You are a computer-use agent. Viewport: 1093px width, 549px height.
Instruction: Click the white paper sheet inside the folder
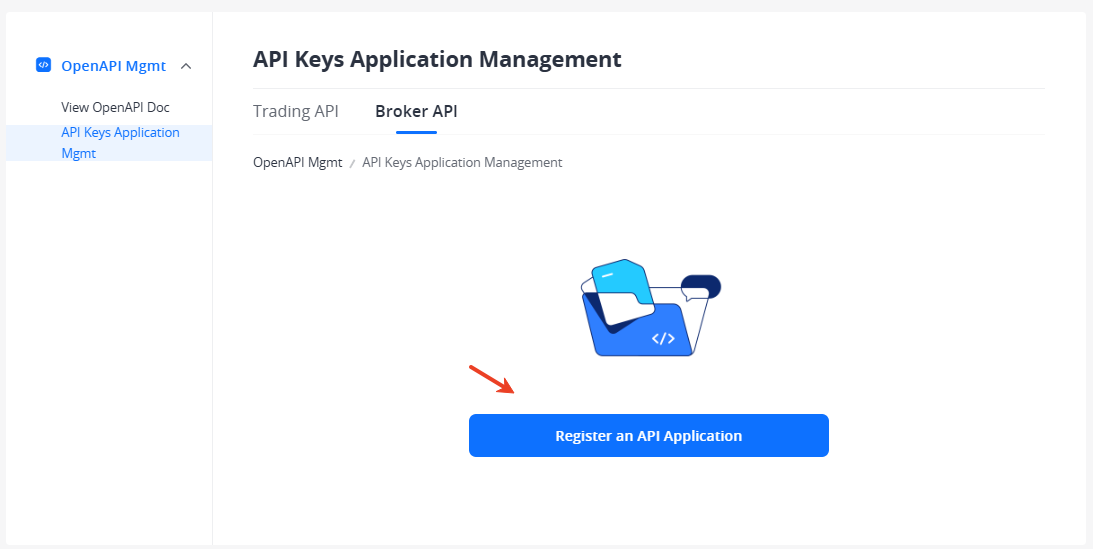point(626,310)
